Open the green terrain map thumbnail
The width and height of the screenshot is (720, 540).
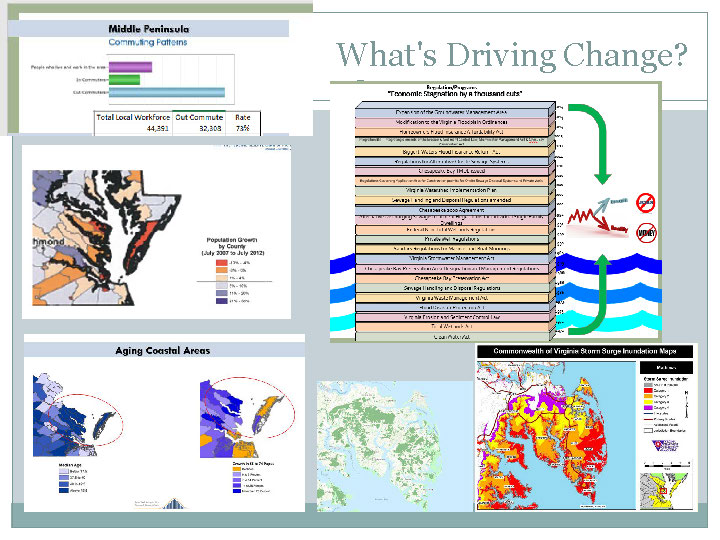tap(394, 445)
